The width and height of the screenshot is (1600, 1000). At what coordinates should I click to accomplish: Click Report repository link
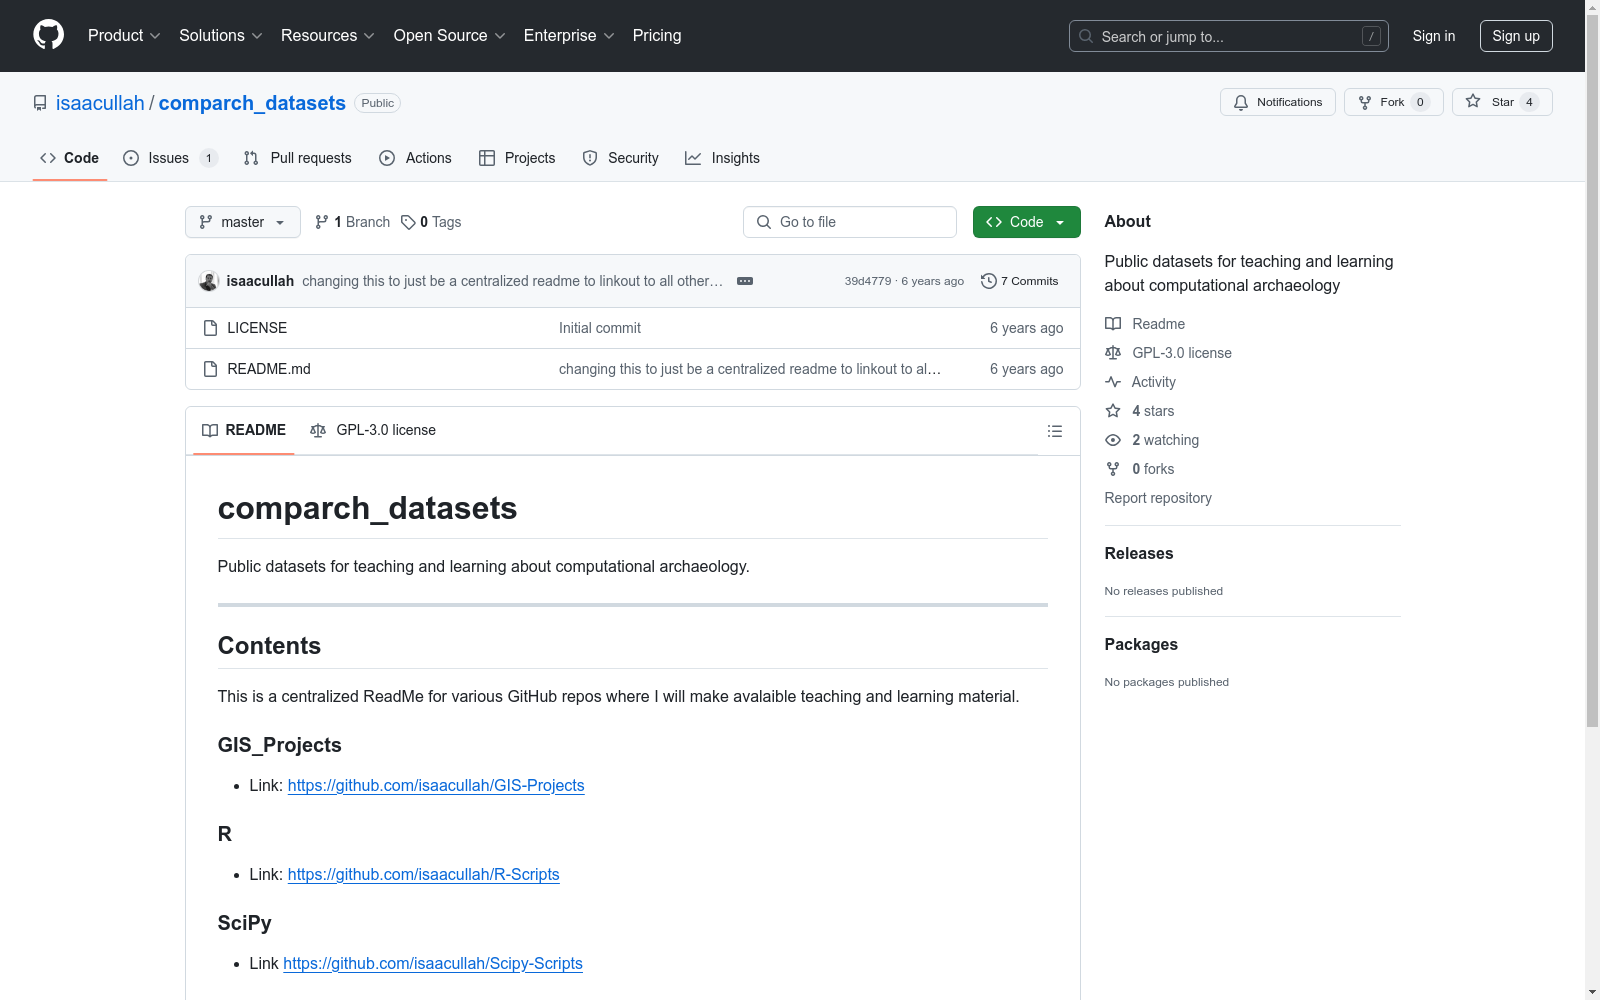click(1158, 498)
